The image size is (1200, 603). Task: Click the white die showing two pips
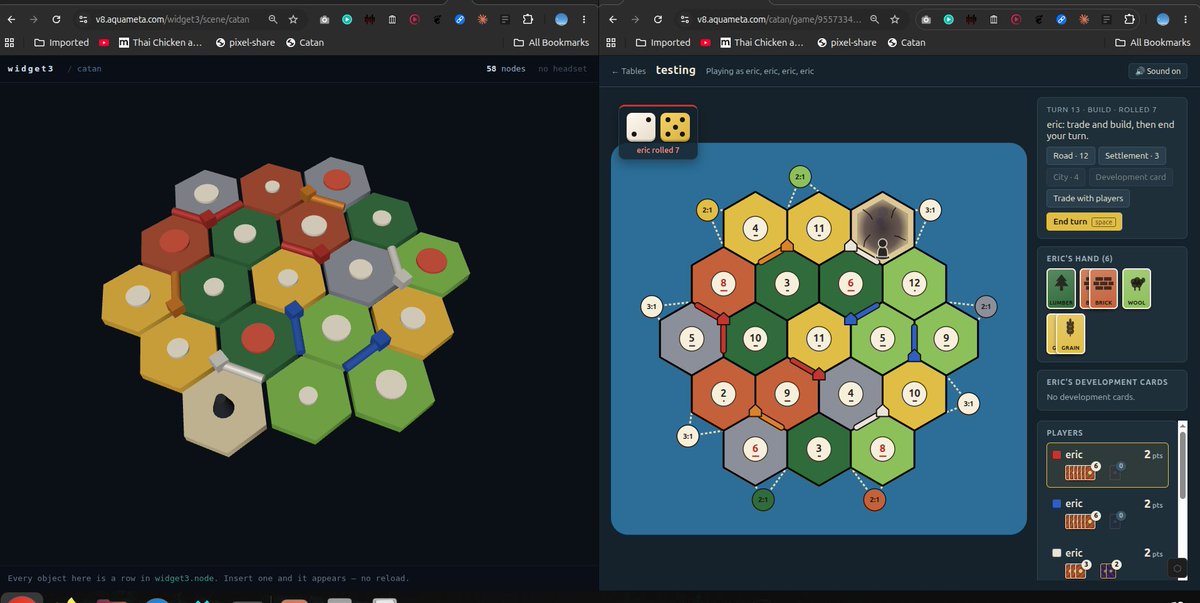tap(641, 127)
